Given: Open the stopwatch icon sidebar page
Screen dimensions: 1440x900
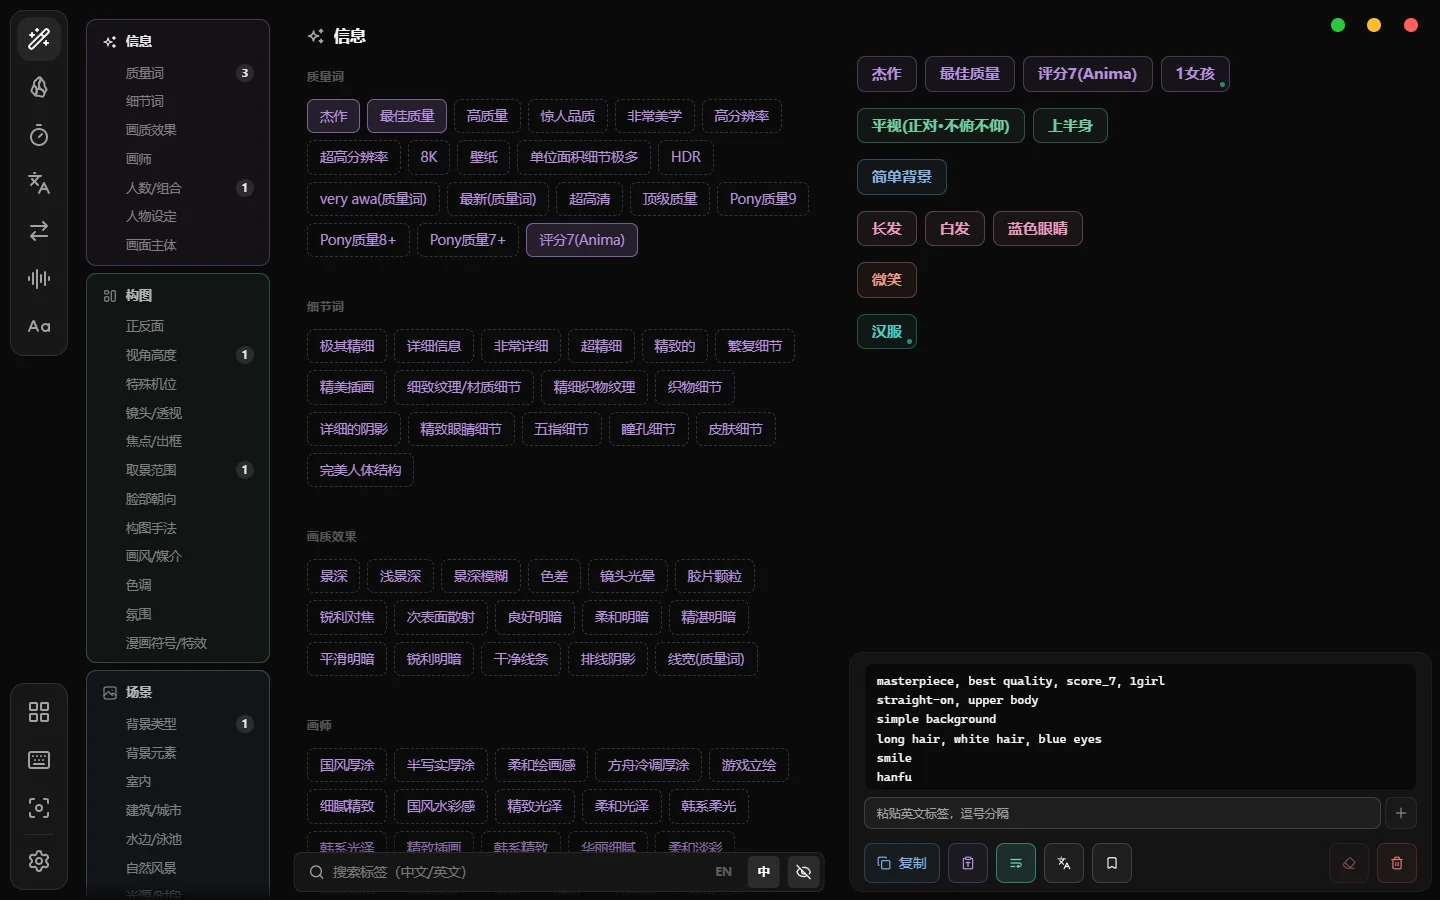Looking at the screenshot, I should [39, 135].
